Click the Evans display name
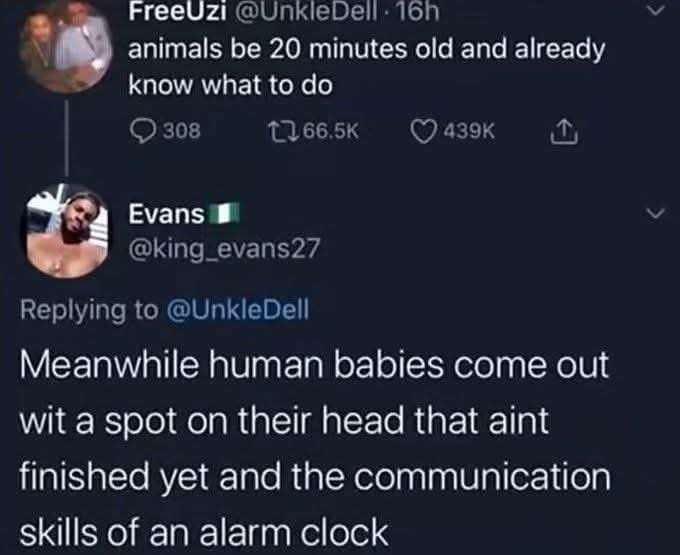 click(x=166, y=214)
